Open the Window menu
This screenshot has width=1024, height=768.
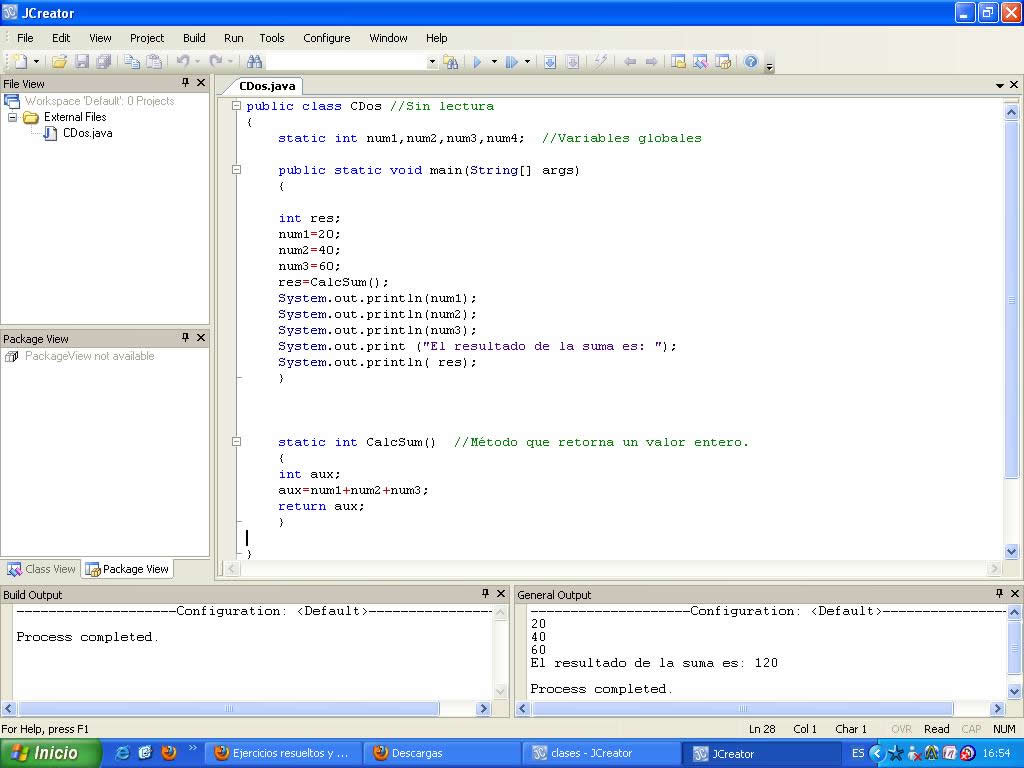click(388, 38)
